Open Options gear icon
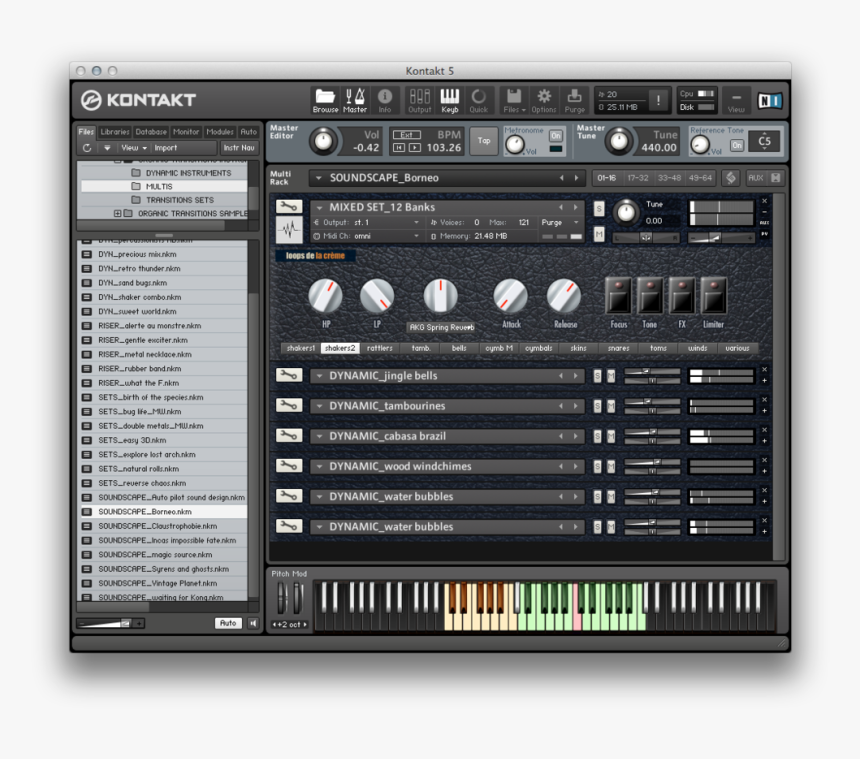This screenshot has width=860, height=759. pyautogui.click(x=544, y=100)
